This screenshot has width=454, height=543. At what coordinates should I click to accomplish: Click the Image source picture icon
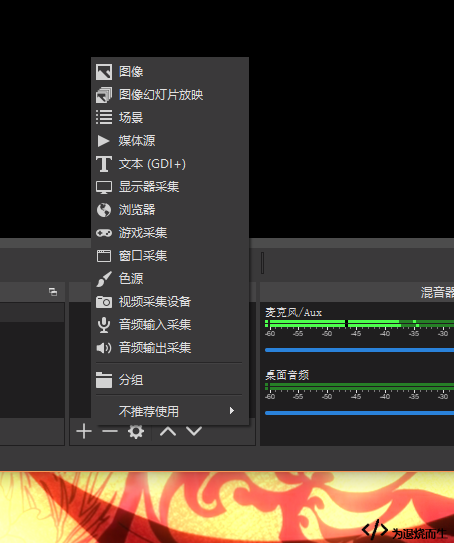pyautogui.click(x=104, y=72)
